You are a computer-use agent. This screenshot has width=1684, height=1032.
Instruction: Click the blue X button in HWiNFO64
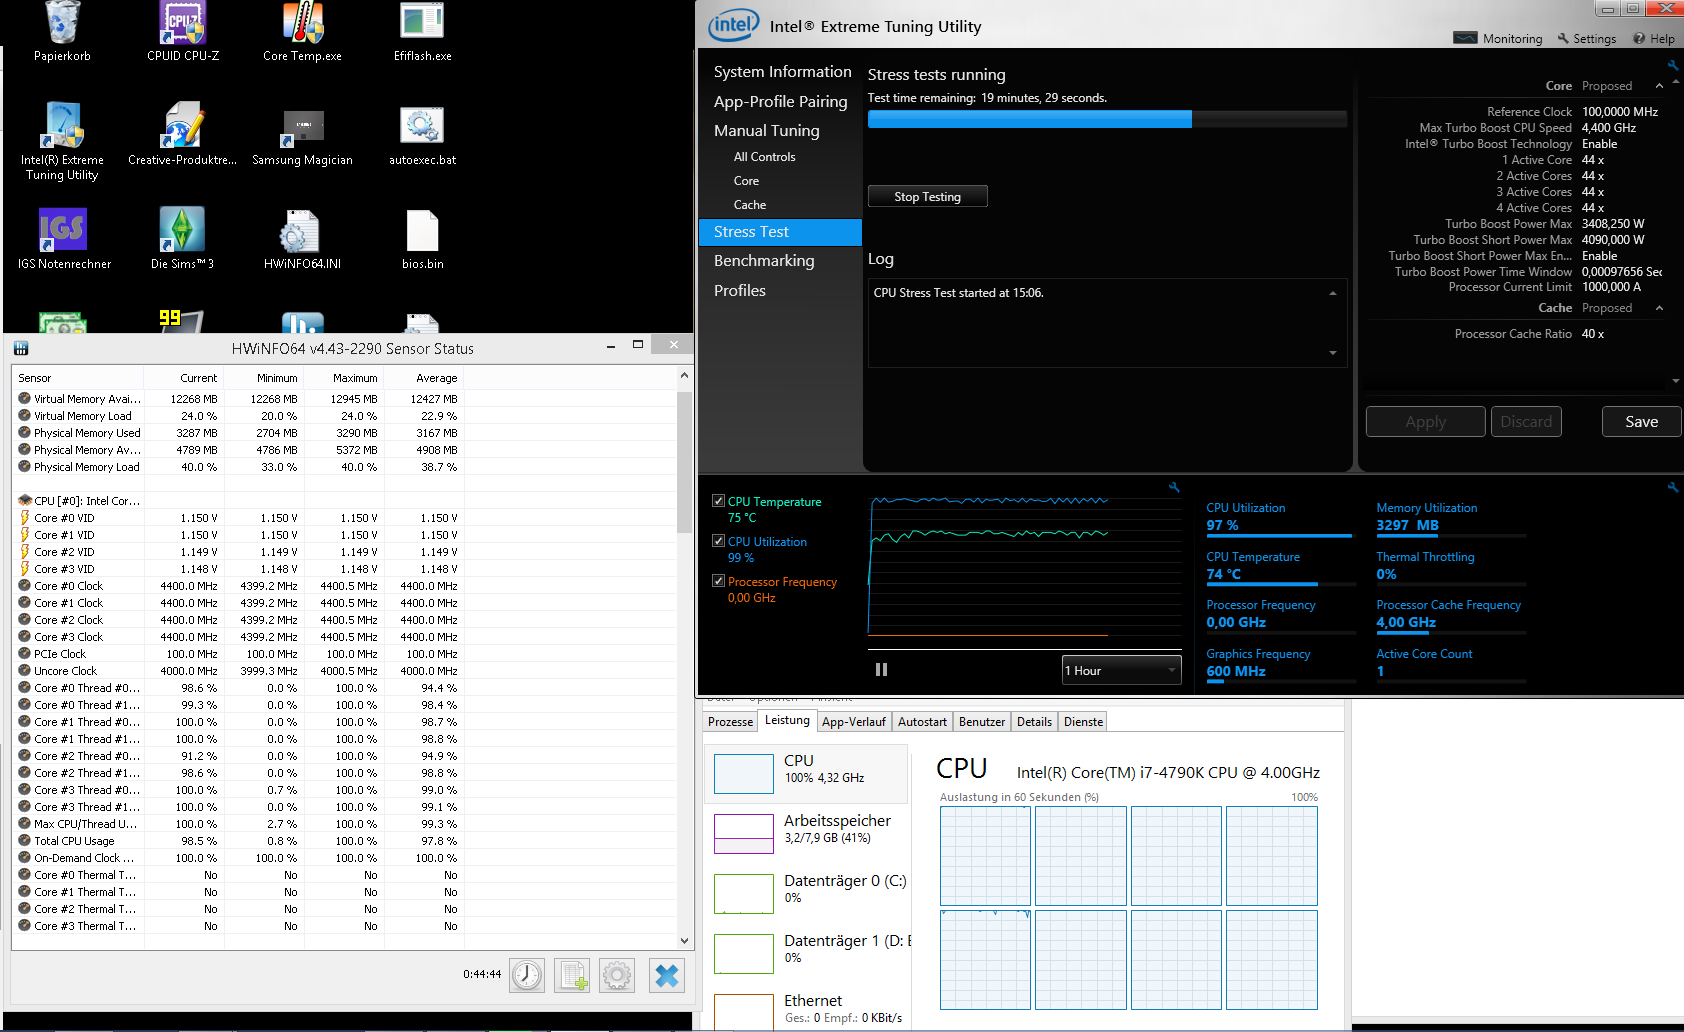666,975
